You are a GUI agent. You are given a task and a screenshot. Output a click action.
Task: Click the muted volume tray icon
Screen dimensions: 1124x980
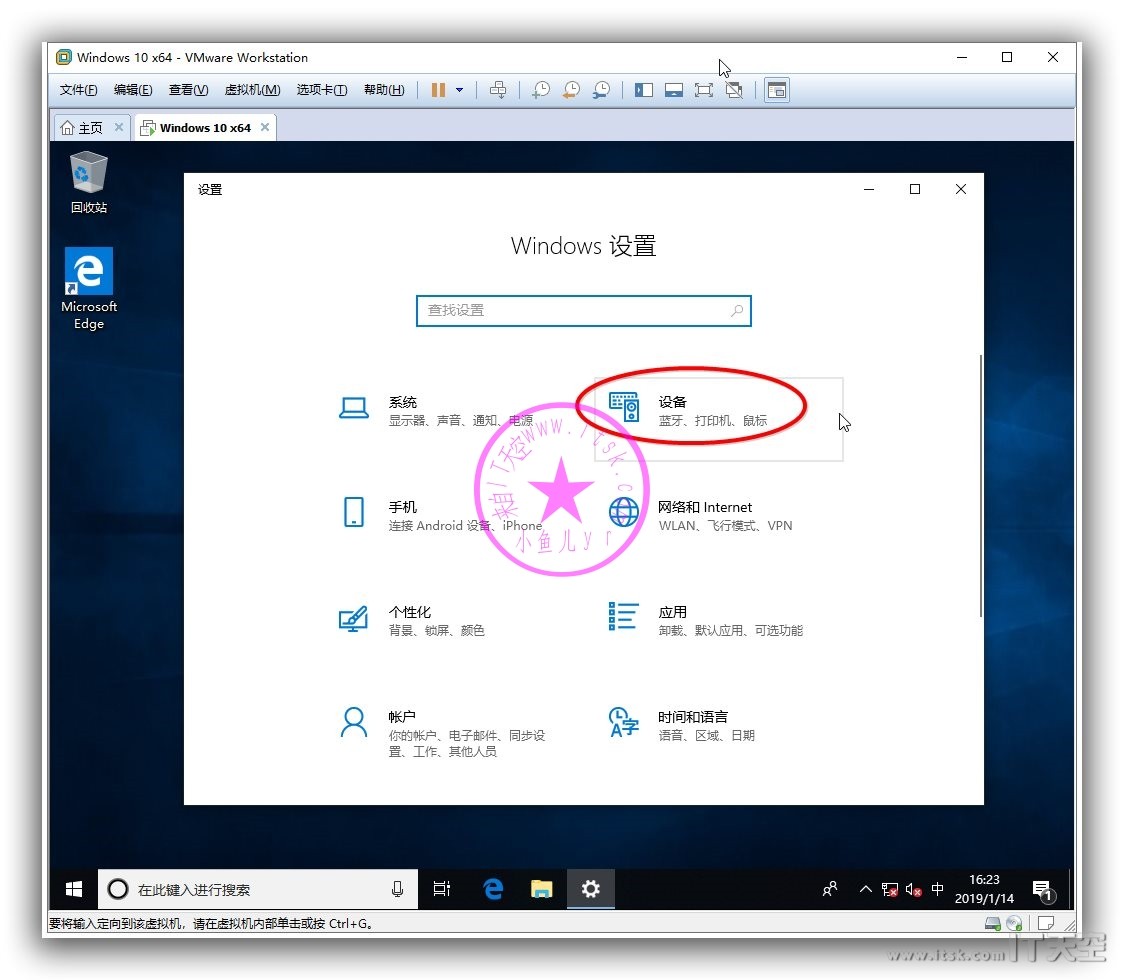913,890
